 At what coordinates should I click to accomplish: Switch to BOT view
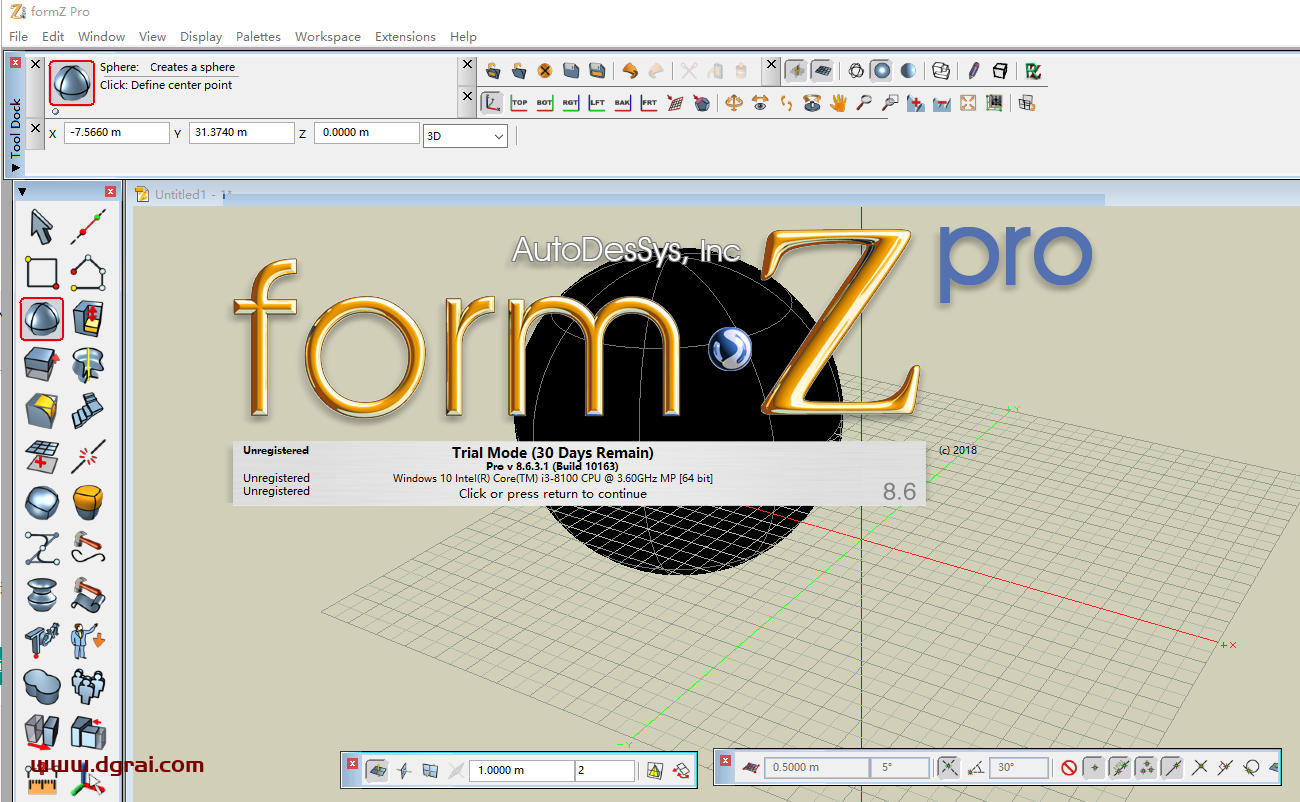pyautogui.click(x=545, y=102)
